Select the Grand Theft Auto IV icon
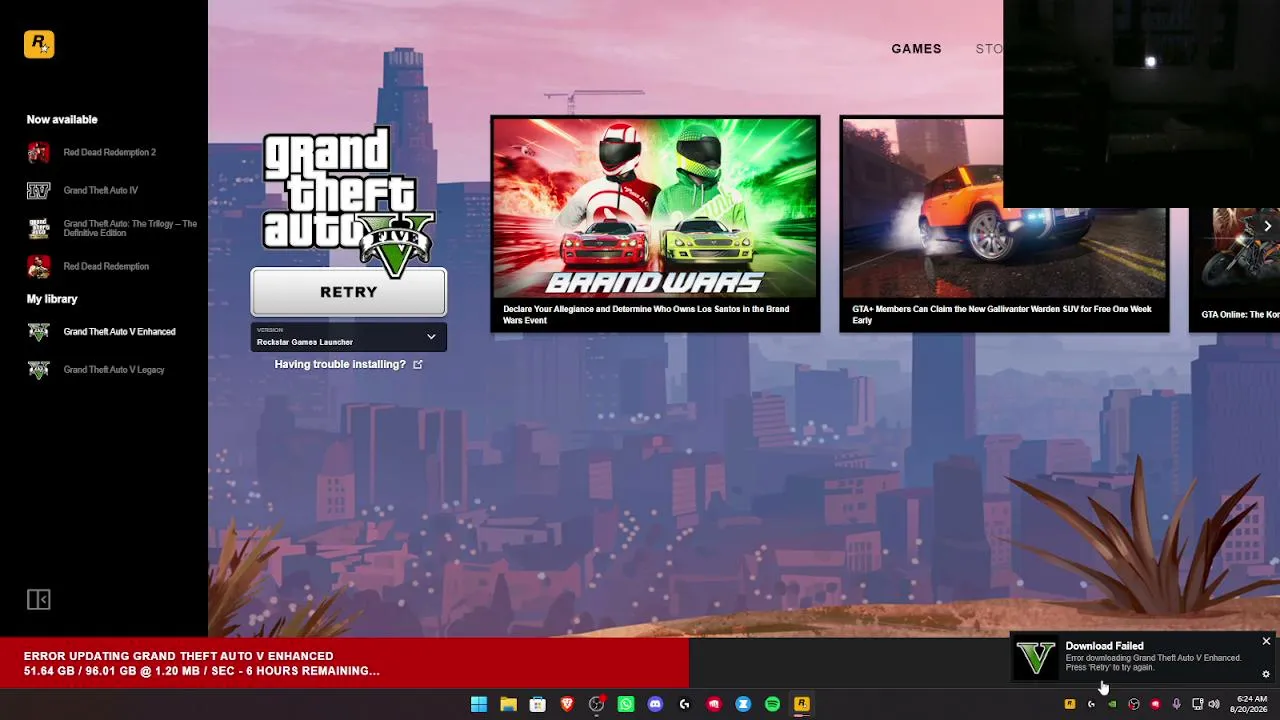This screenshot has width=1280, height=720. tap(38, 190)
